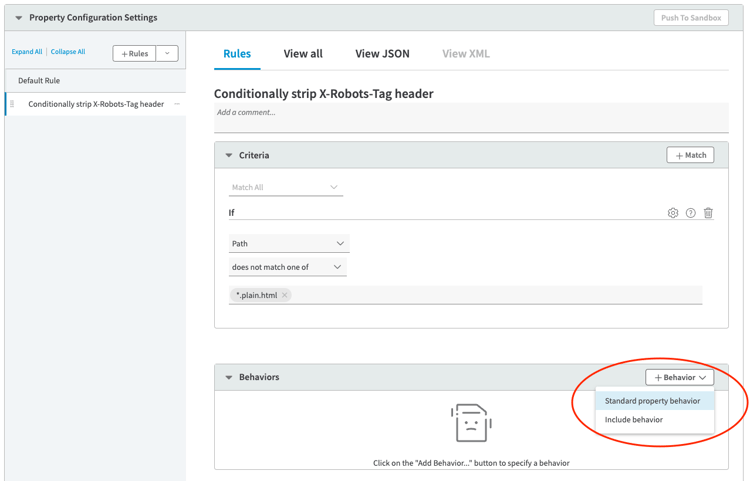Open the arrow dropdown next to Rules button
Viewport: 750px width, 481px height.
click(x=167, y=53)
